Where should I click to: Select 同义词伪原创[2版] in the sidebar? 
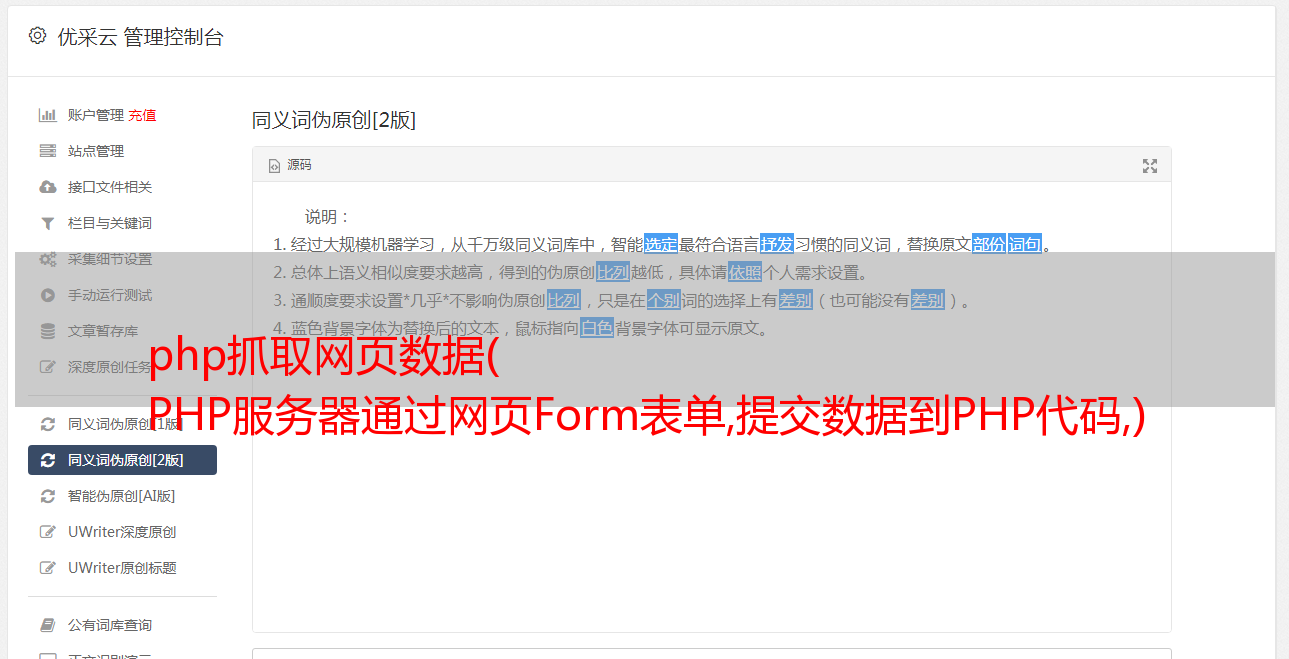coord(122,460)
